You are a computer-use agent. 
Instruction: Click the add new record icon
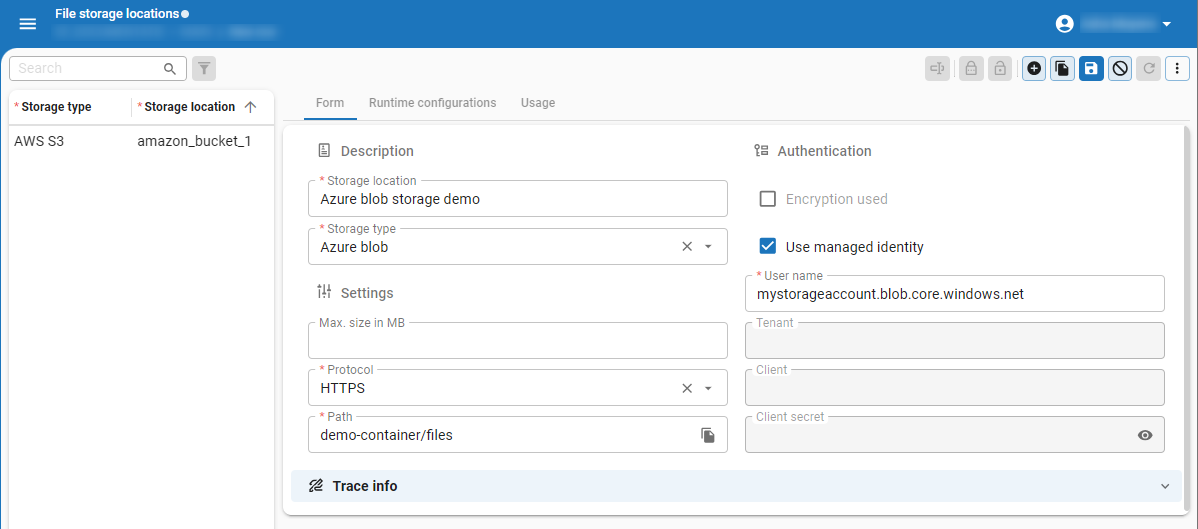pyautogui.click(x=1034, y=68)
